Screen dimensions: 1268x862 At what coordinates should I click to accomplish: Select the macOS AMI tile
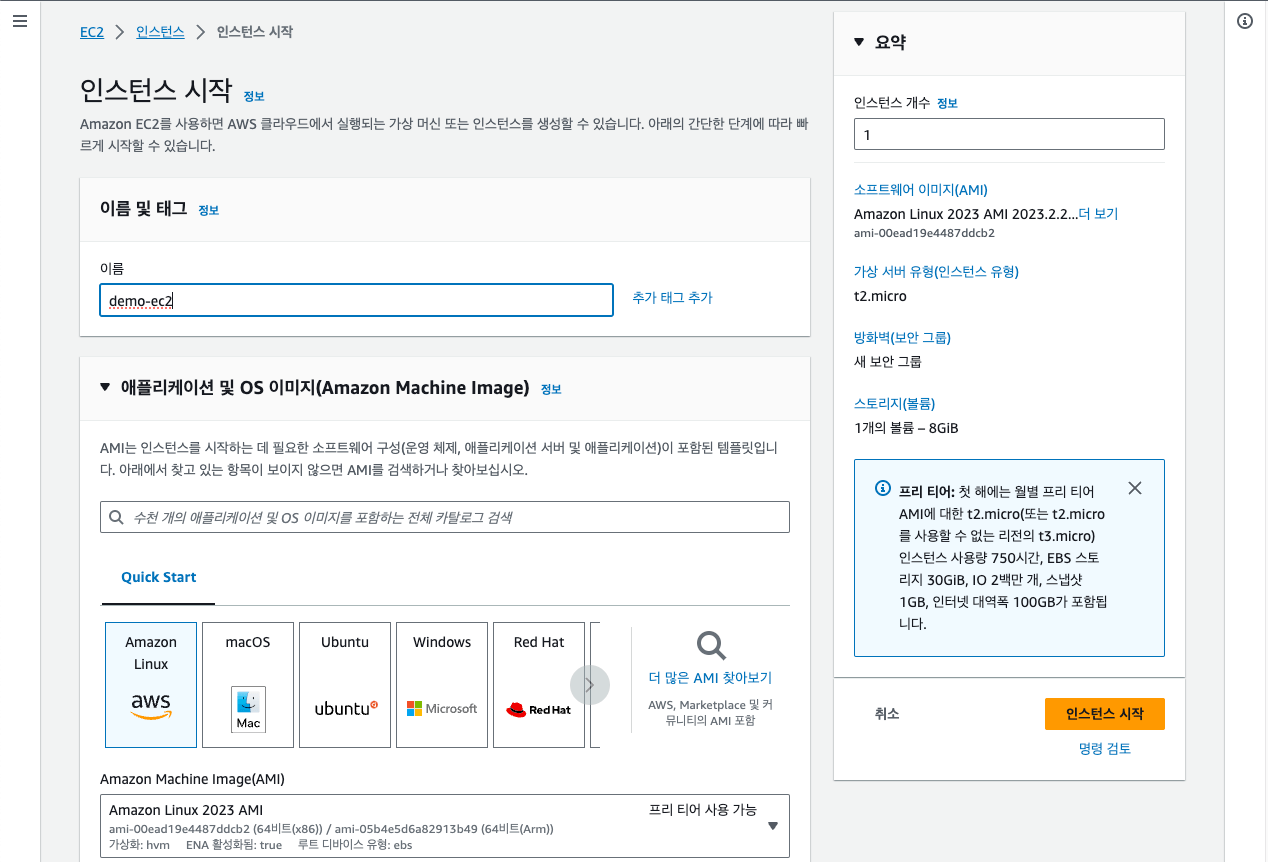248,684
